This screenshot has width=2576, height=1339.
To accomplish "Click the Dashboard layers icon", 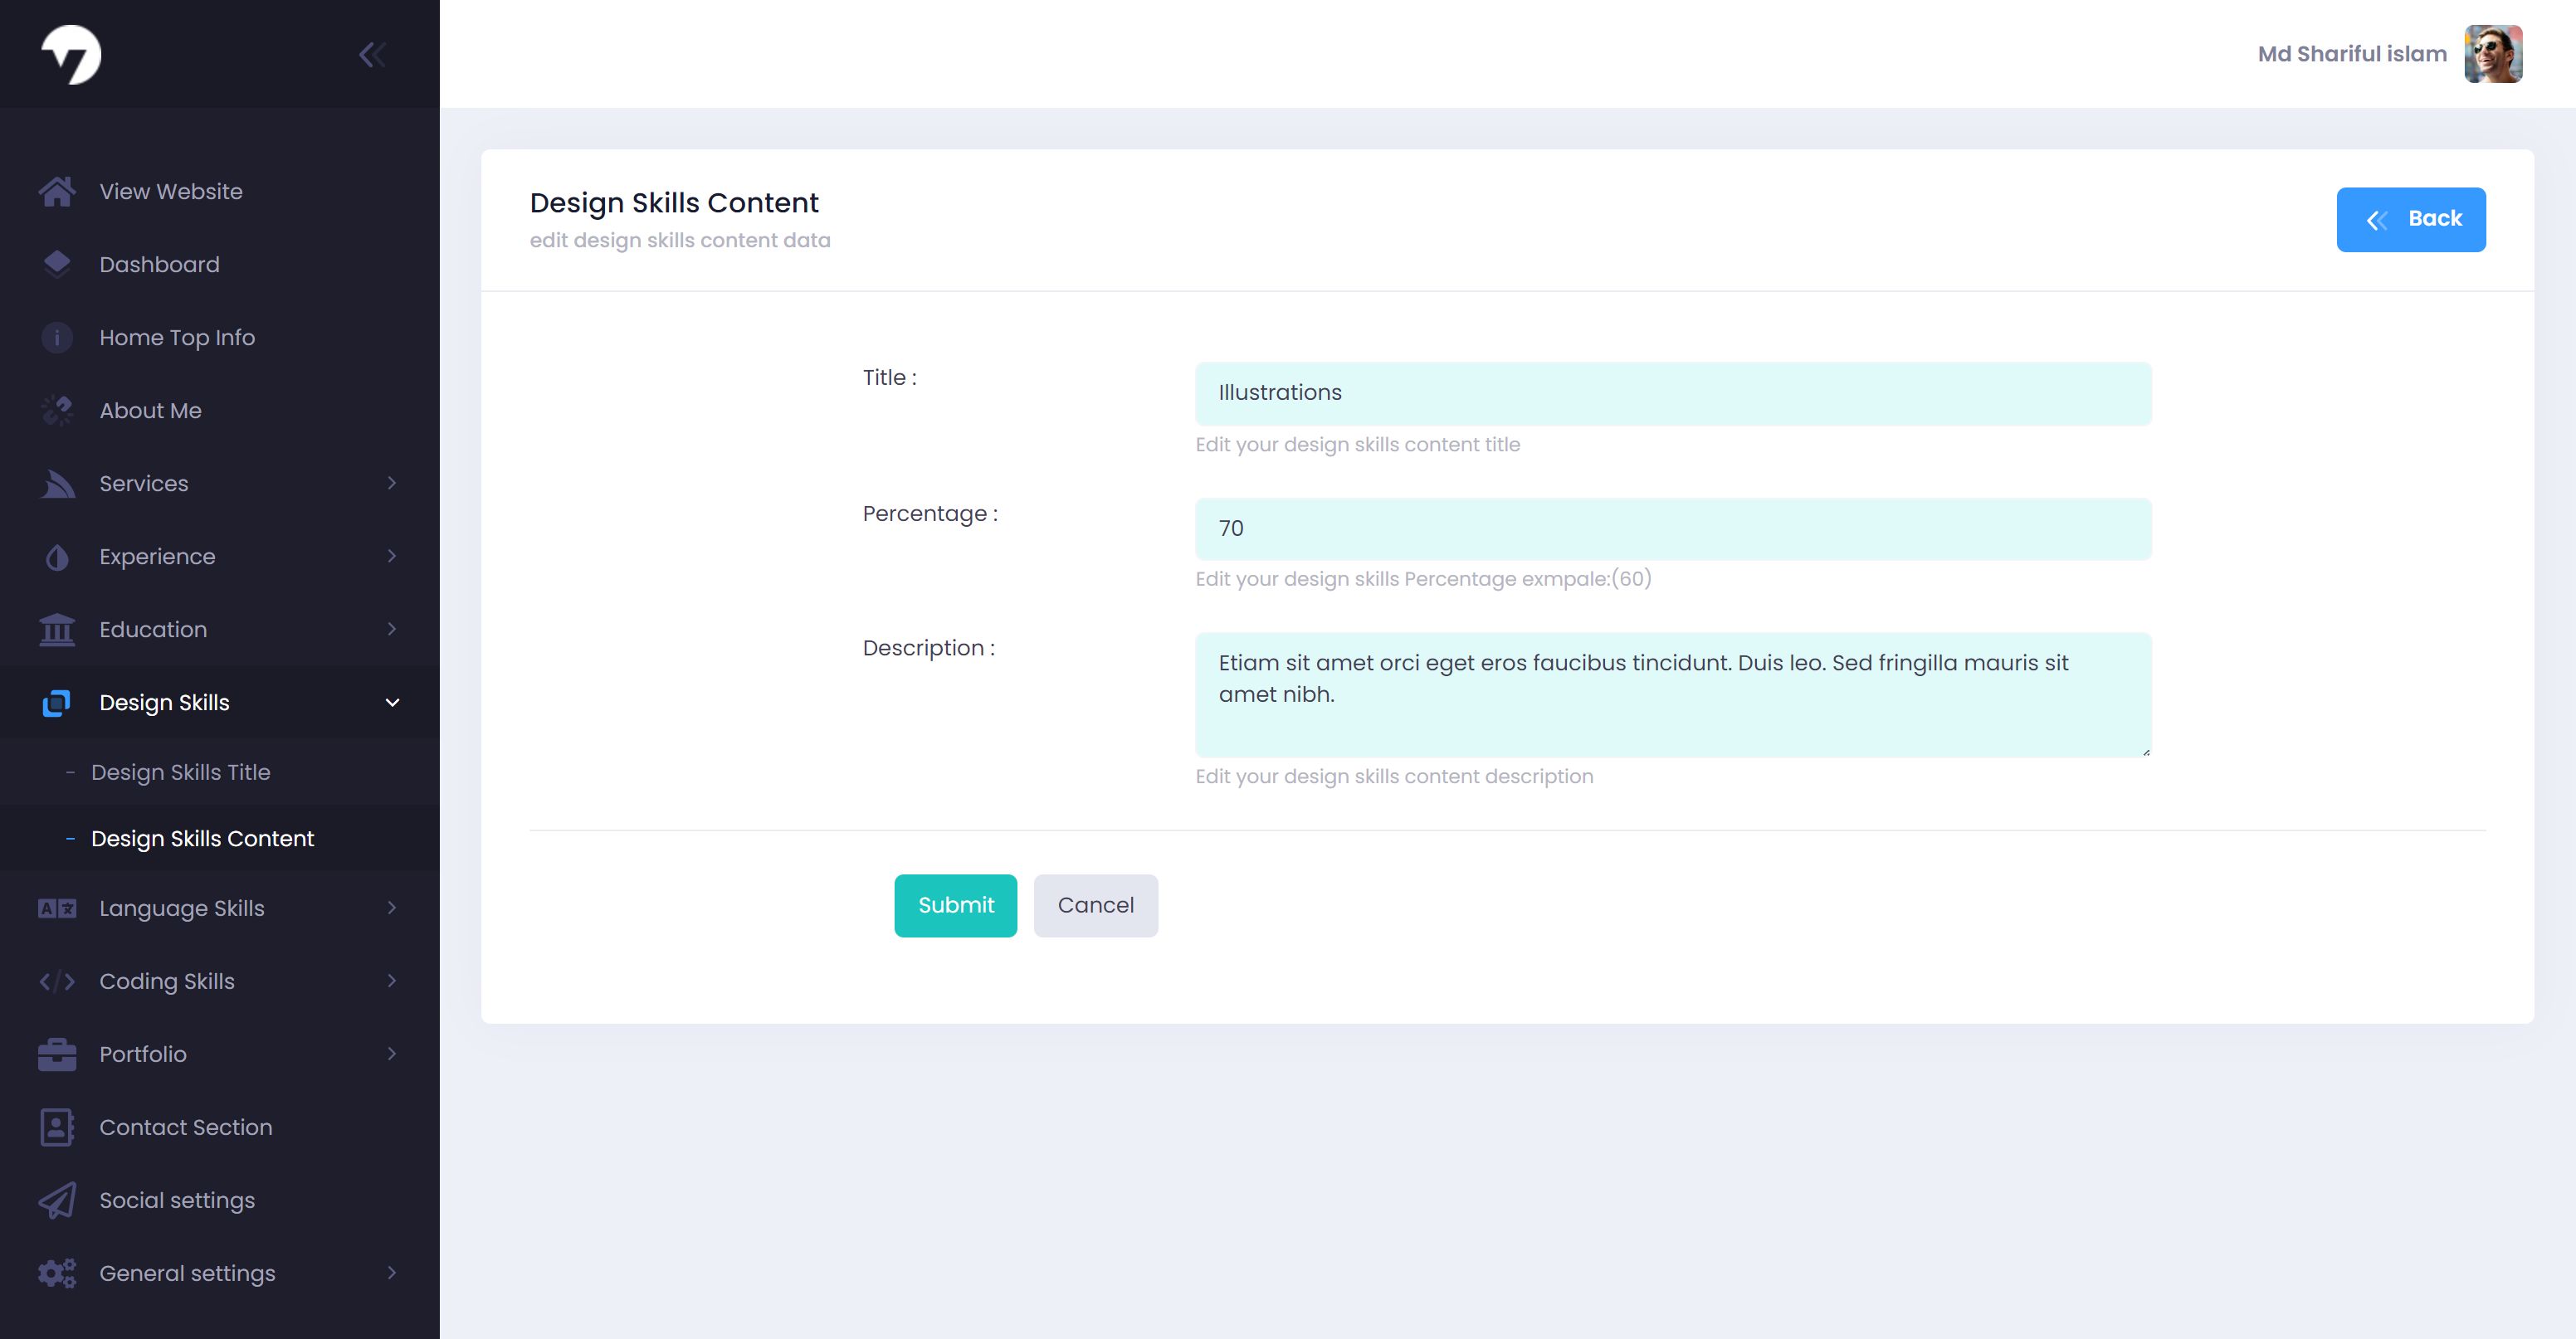I will 57,264.
